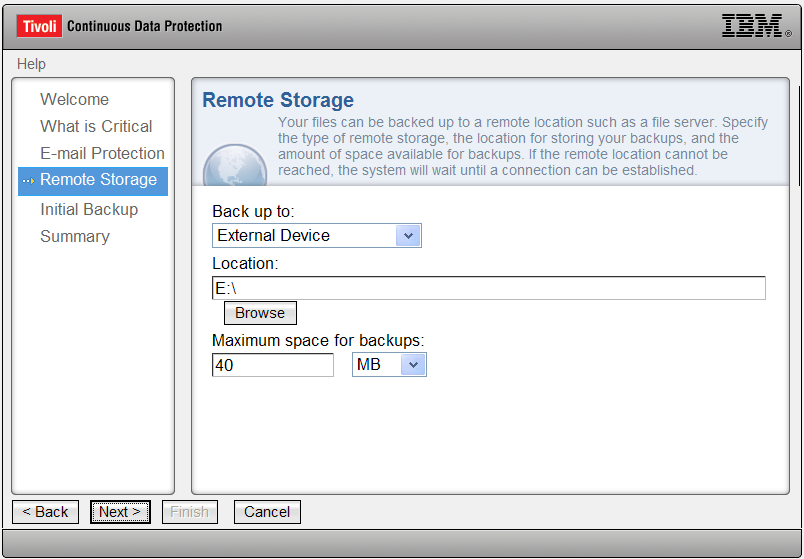Screen dimensions: 804x559
Task: Click the Tivoli logo badge
Action: [x=39, y=26]
